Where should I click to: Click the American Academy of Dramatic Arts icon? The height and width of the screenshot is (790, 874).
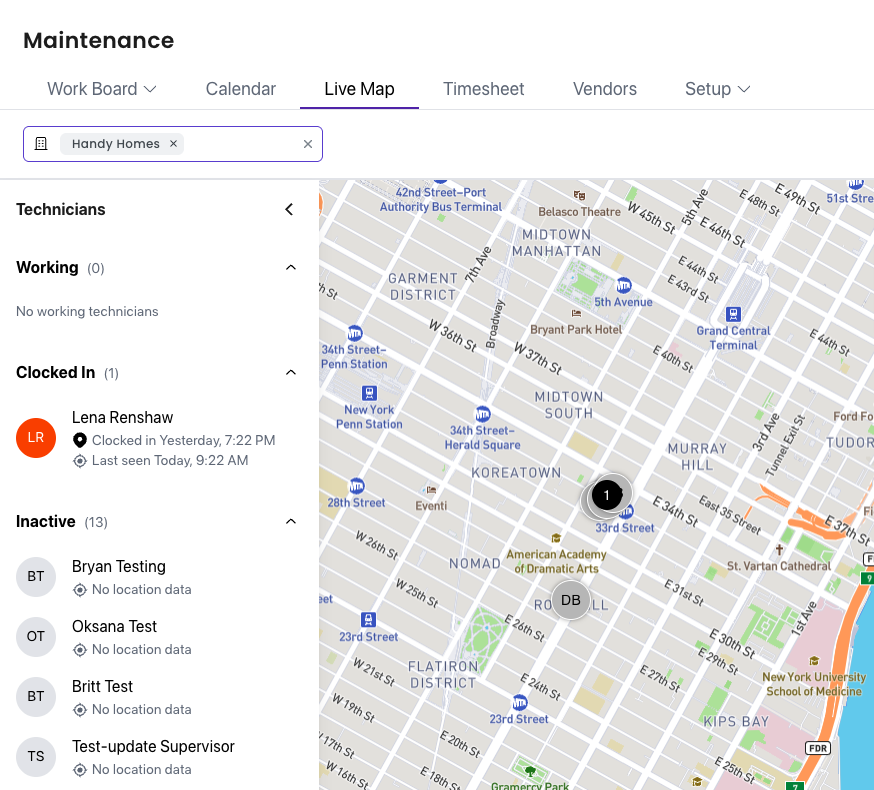point(556,538)
